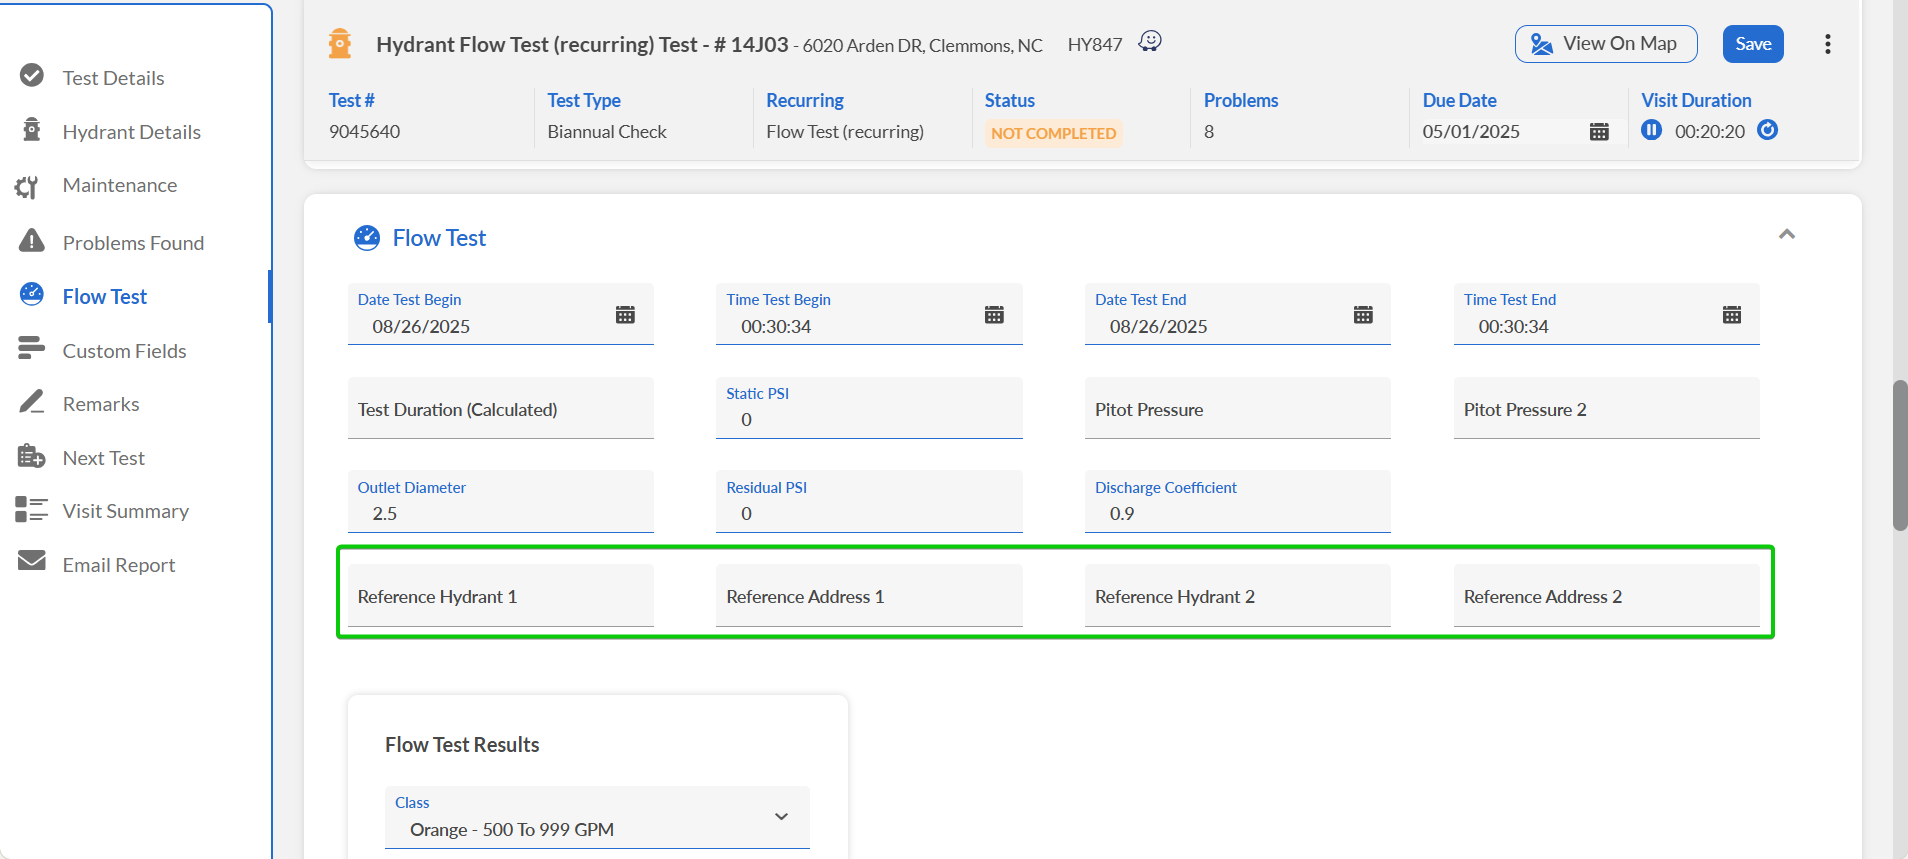
Task: Open picker icon for Time Test Begin
Action: coord(994,315)
